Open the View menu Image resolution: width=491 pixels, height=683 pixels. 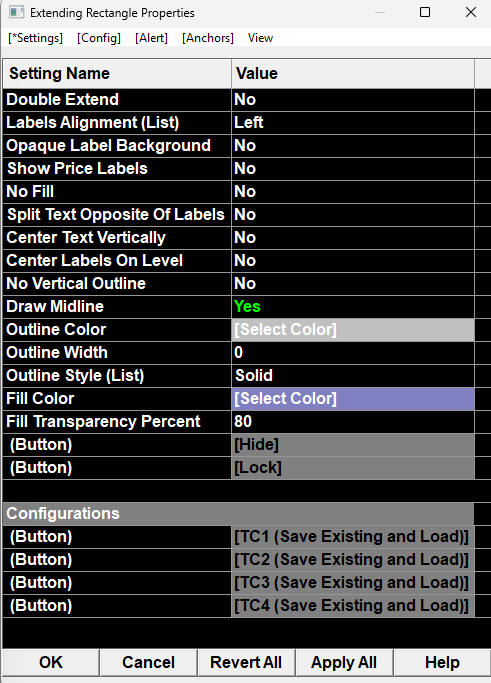[x=261, y=38]
